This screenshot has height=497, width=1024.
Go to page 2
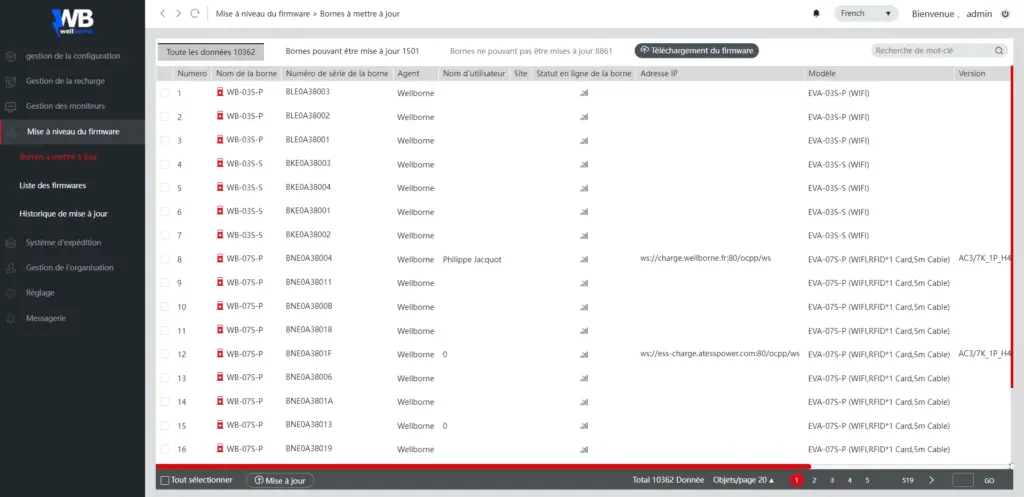coord(814,481)
